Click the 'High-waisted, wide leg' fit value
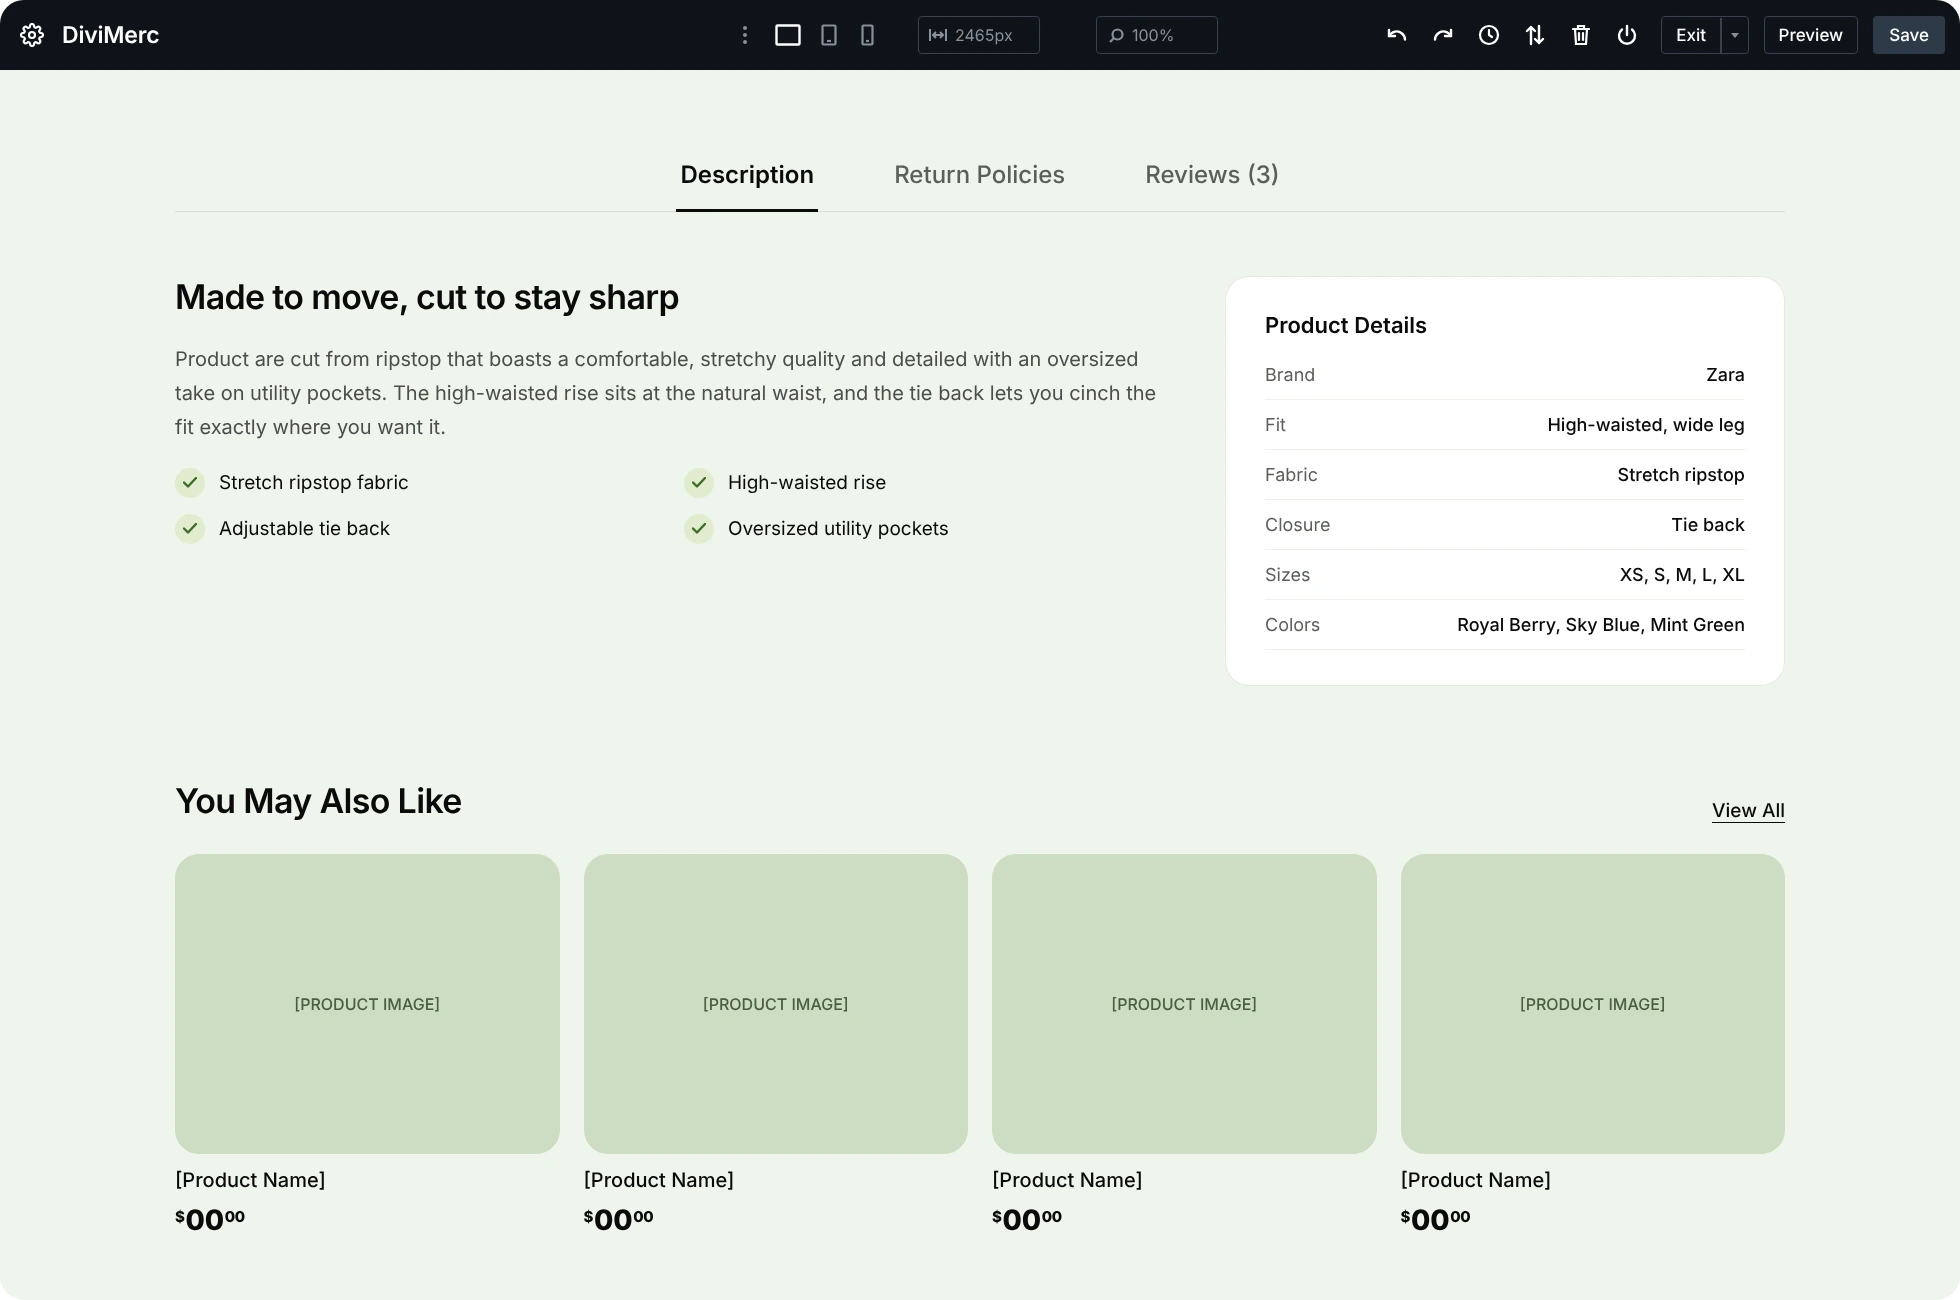This screenshot has width=1960, height=1300. [x=1645, y=425]
